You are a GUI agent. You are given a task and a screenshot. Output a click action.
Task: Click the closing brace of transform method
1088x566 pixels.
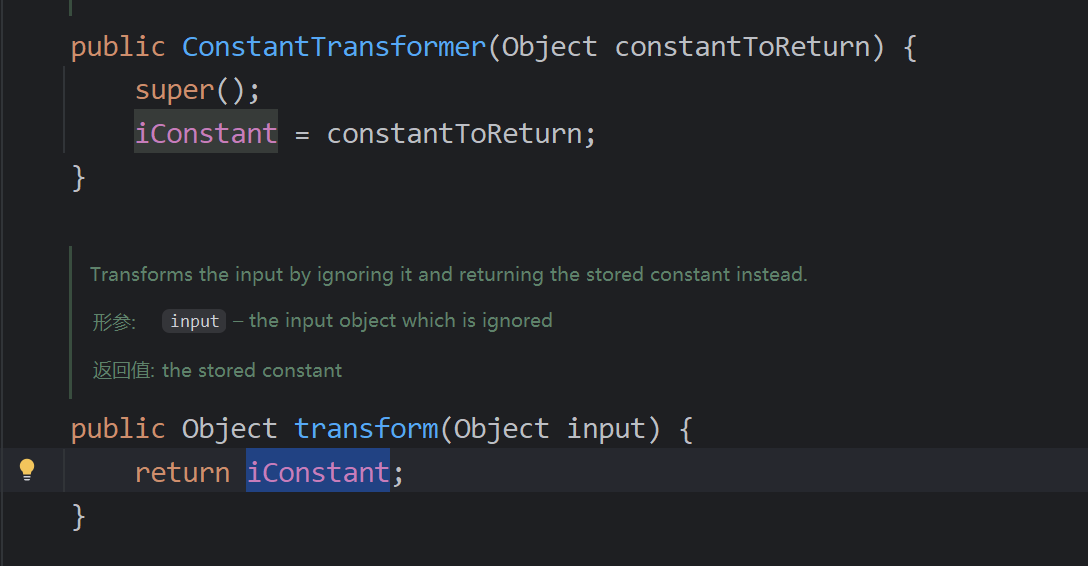coord(78,517)
